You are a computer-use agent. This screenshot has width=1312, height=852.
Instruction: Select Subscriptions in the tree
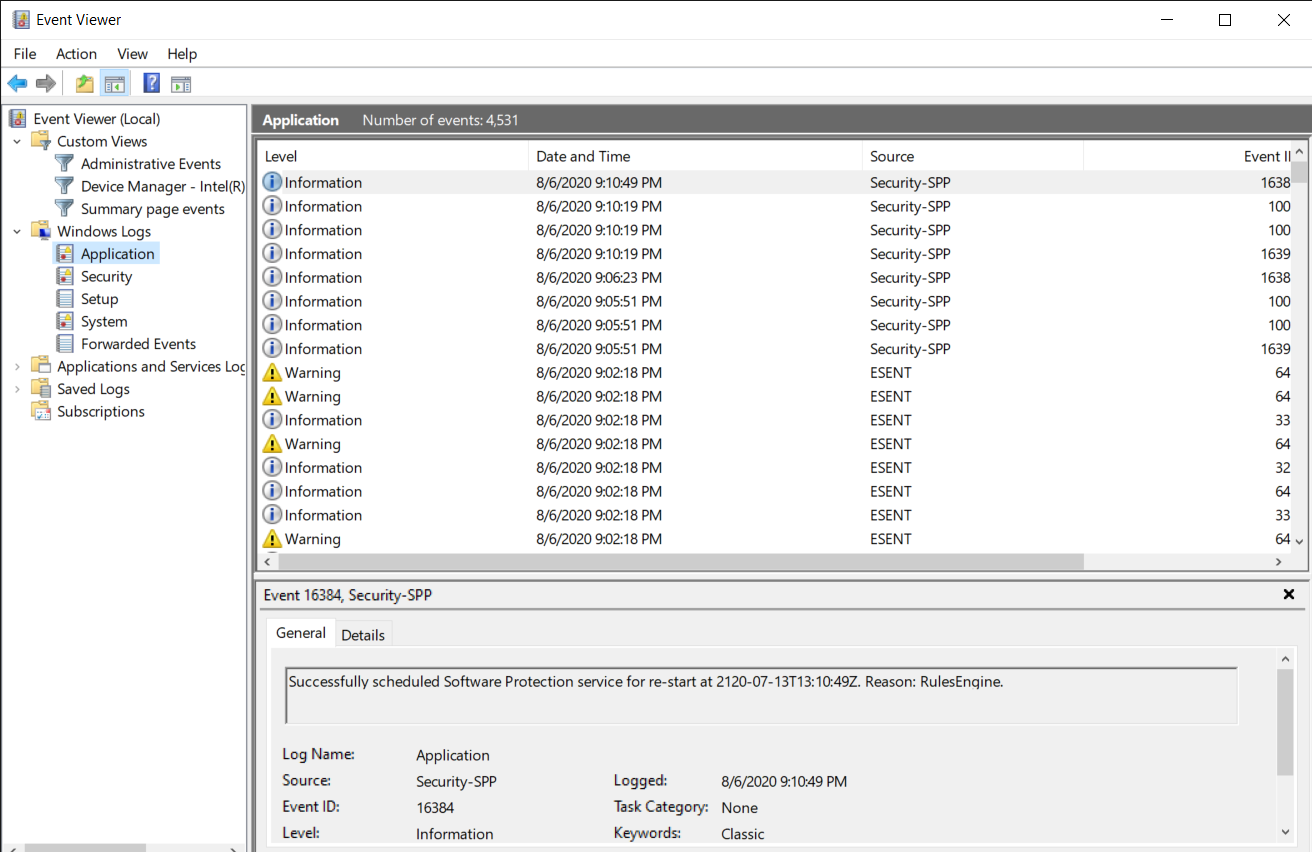click(x=101, y=412)
